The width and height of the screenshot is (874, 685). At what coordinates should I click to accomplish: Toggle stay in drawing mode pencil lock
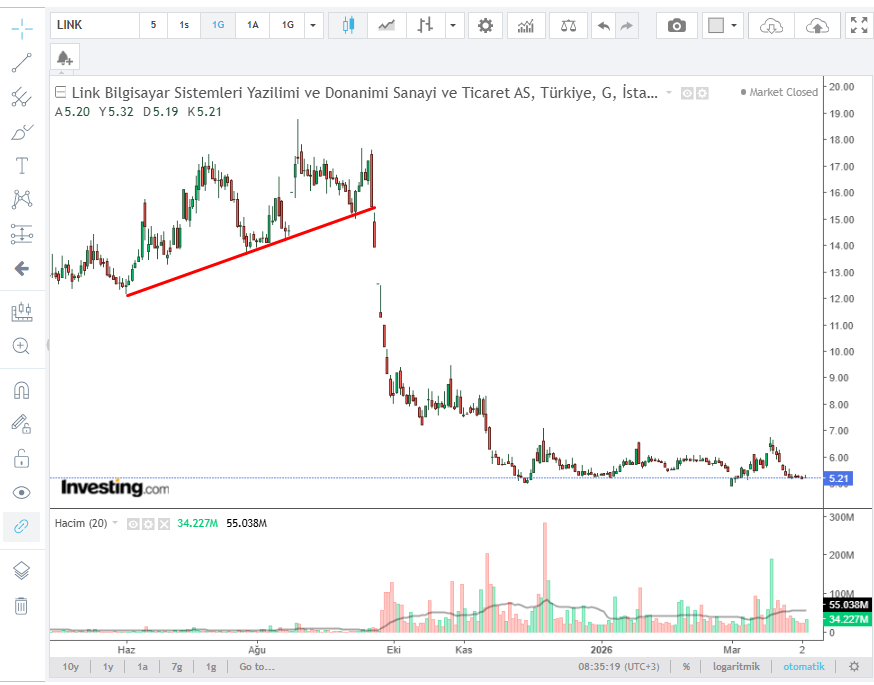(x=21, y=425)
